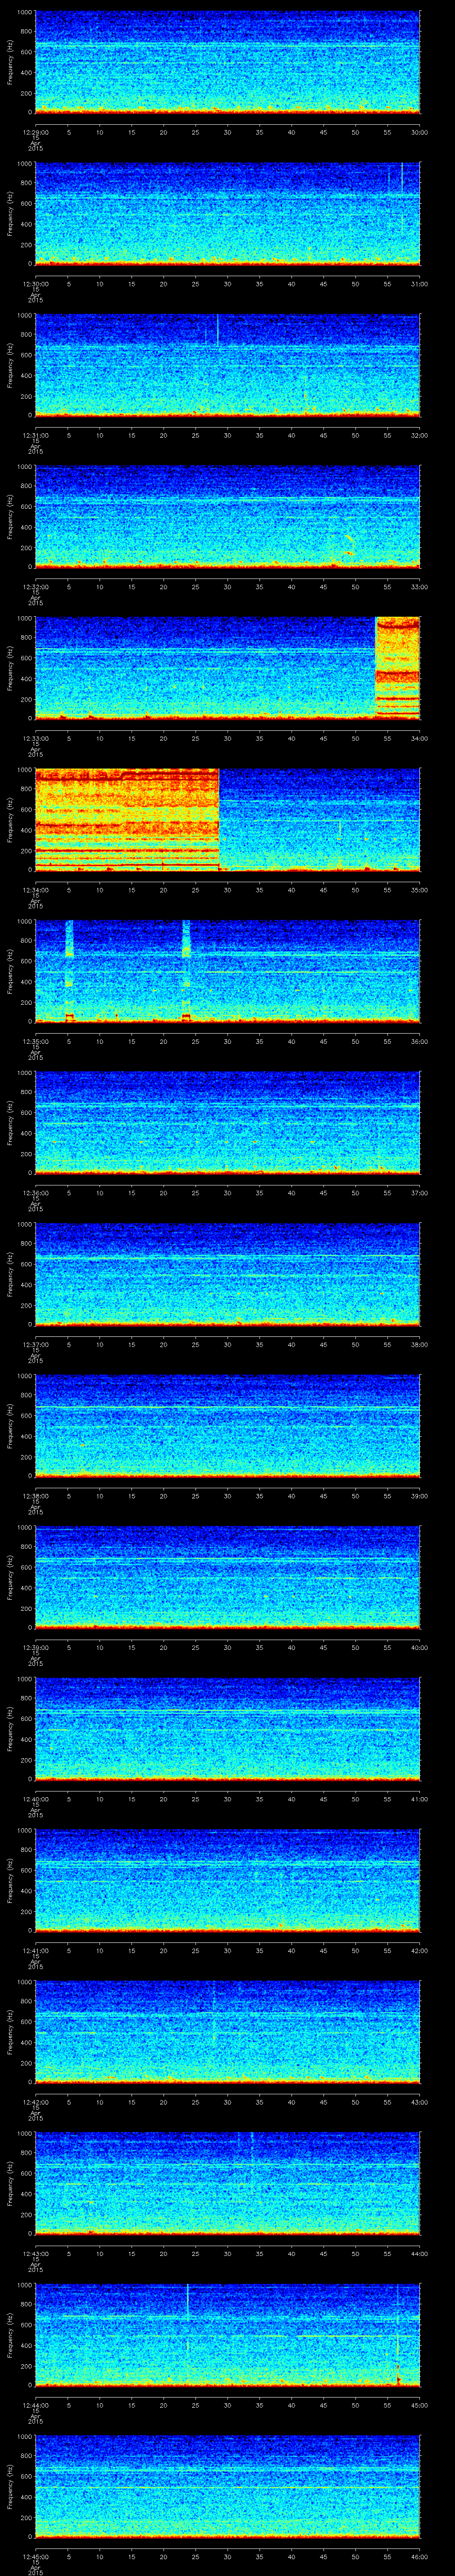Click the spectrogram panel starting at 12:29:00

pyautogui.click(x=227, y=62)
